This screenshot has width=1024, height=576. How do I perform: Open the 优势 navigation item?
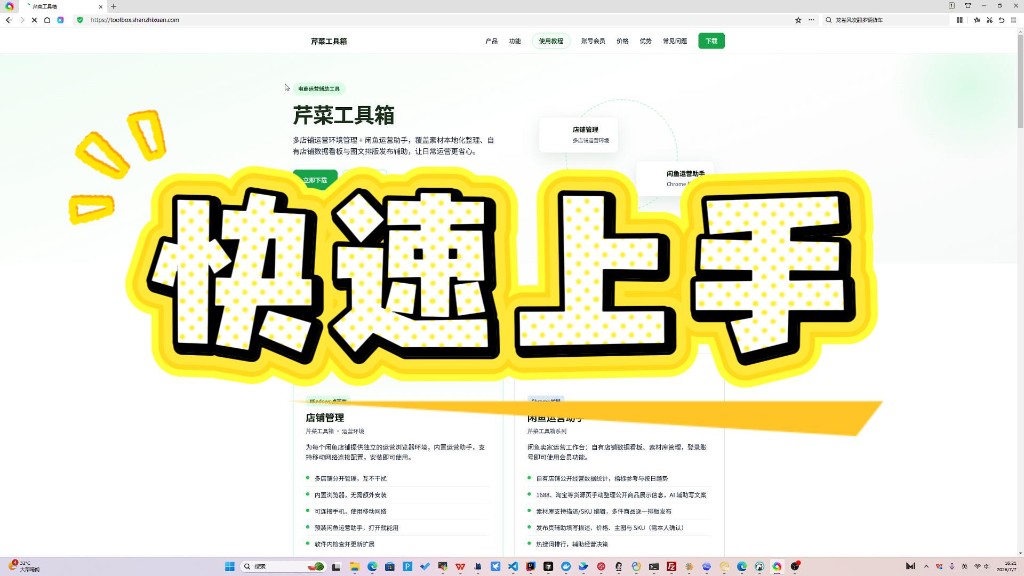tap(646, 41)
